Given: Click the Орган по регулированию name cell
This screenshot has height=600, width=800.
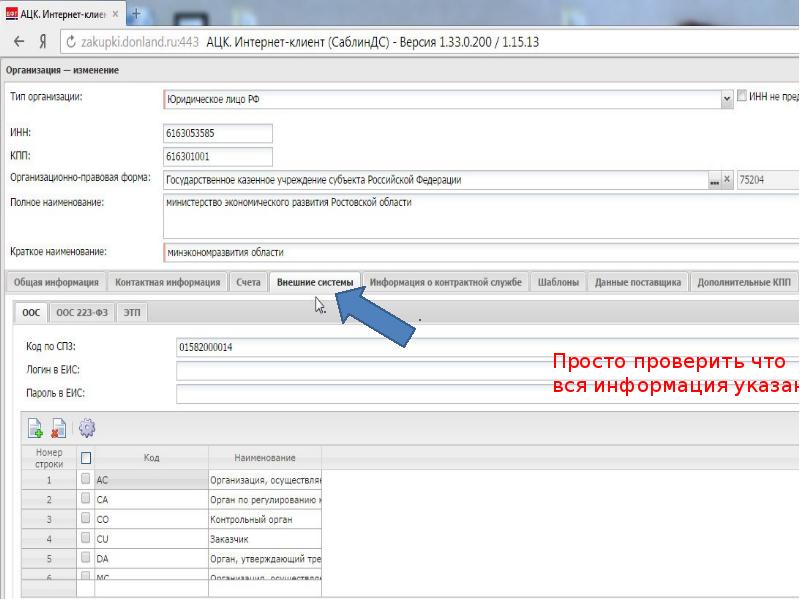Looking at the screenshot, I should (x=265, y=499).
